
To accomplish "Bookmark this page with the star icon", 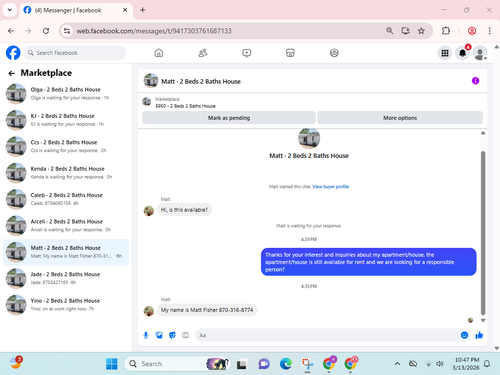I will (421, 31).
